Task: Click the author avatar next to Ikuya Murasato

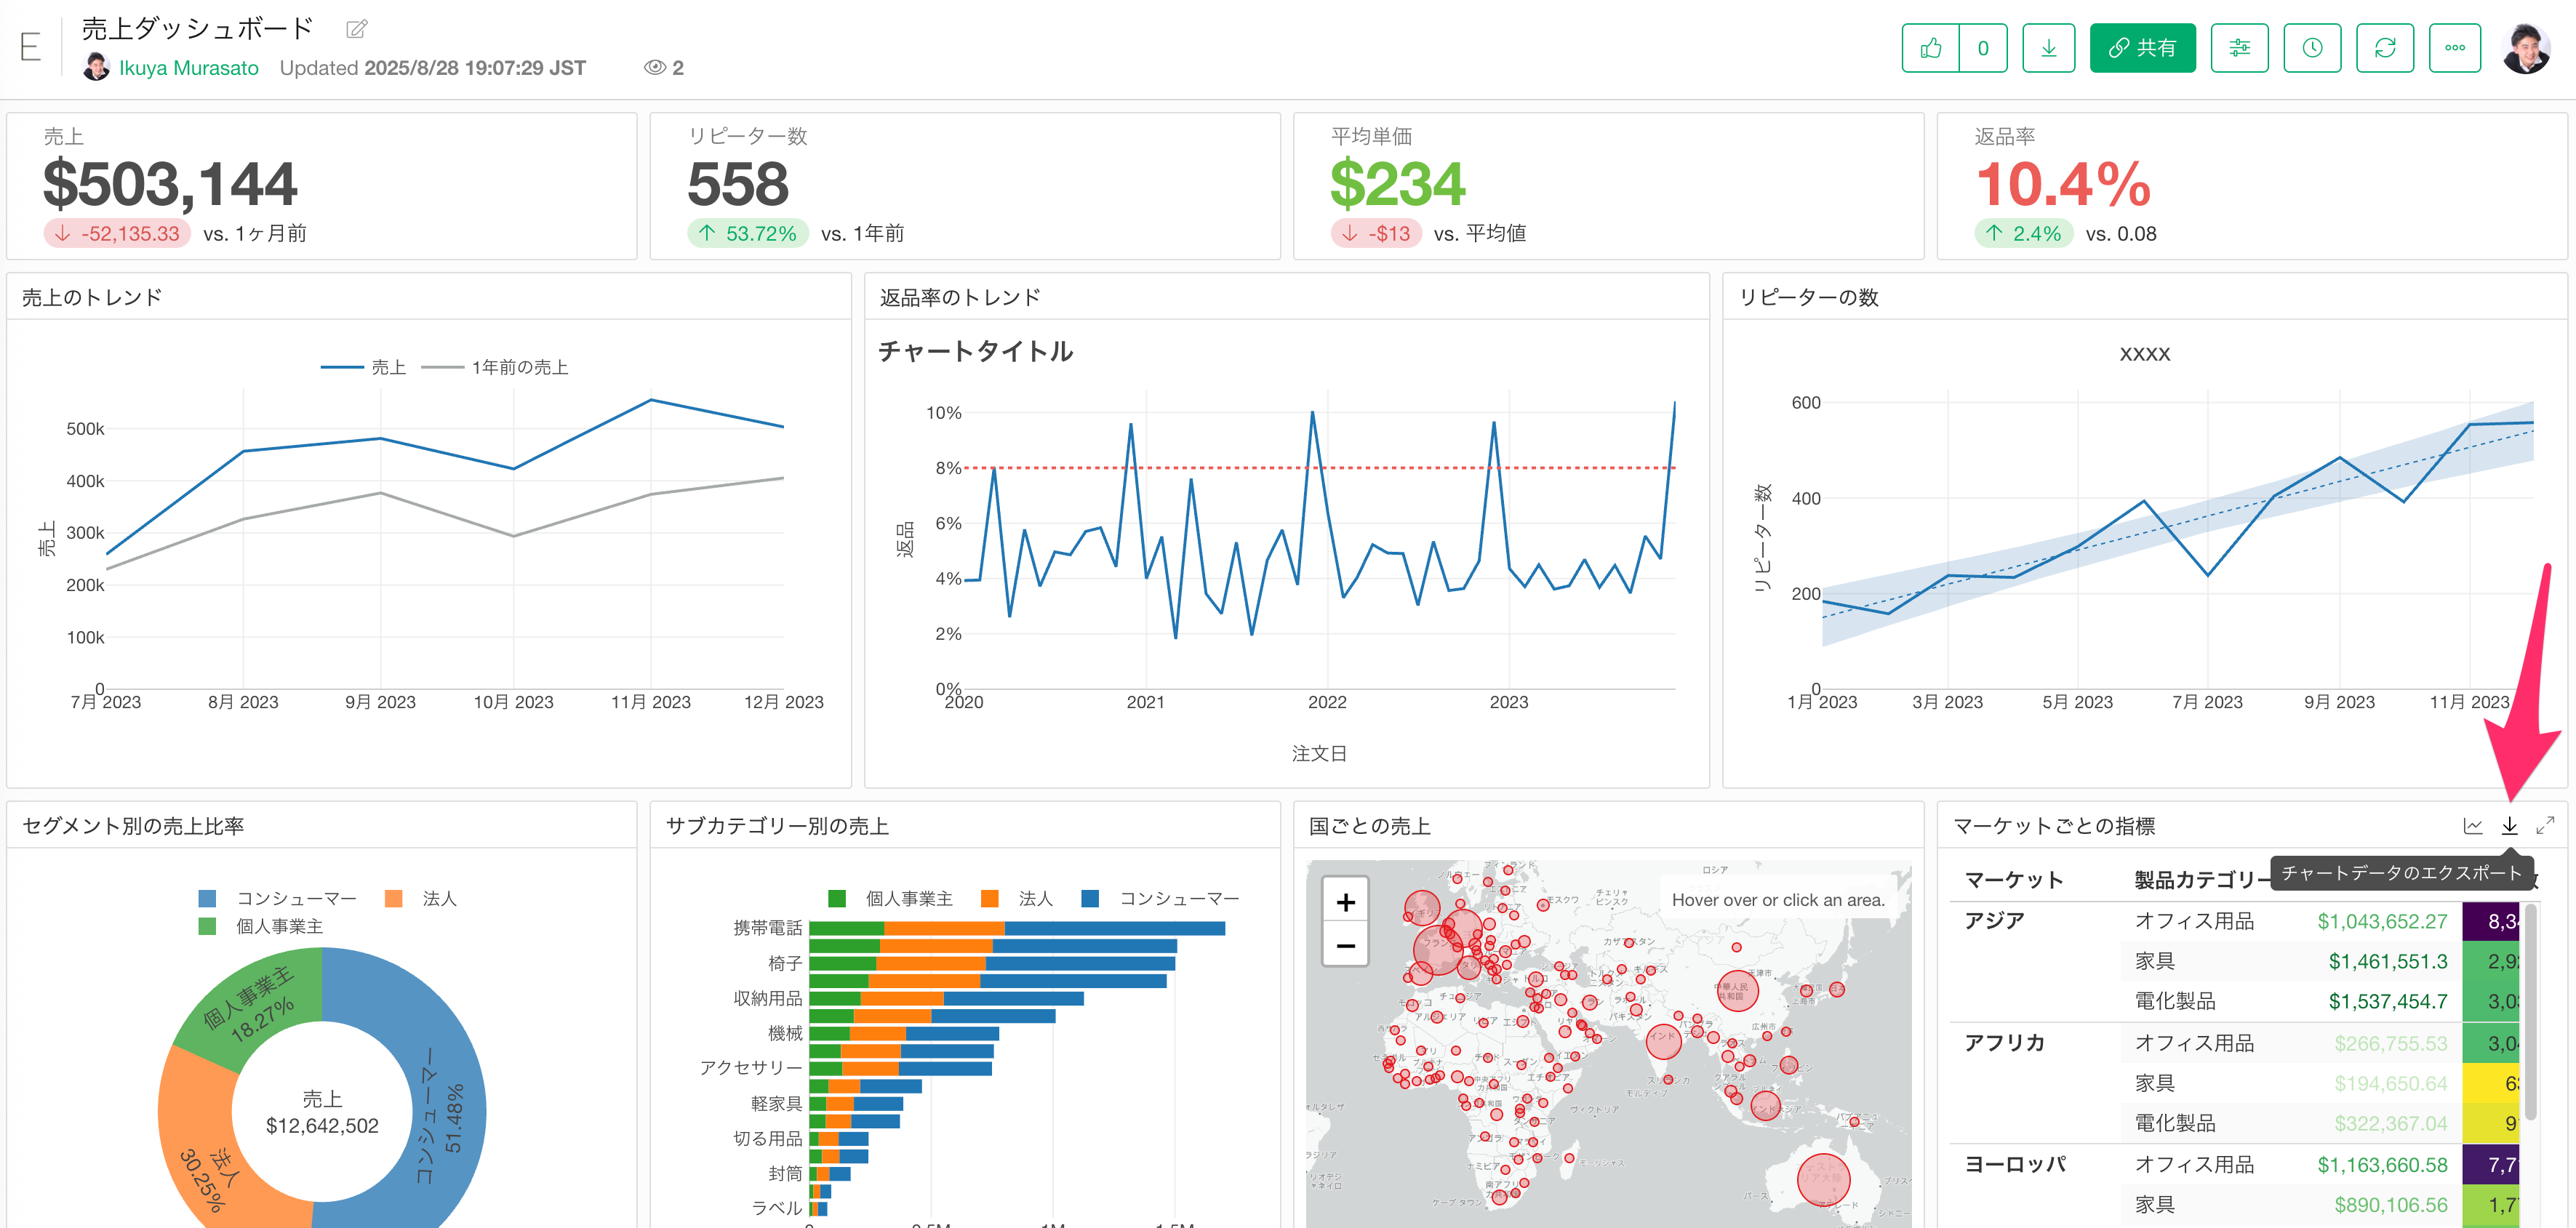Action: [x=96, y=67]
